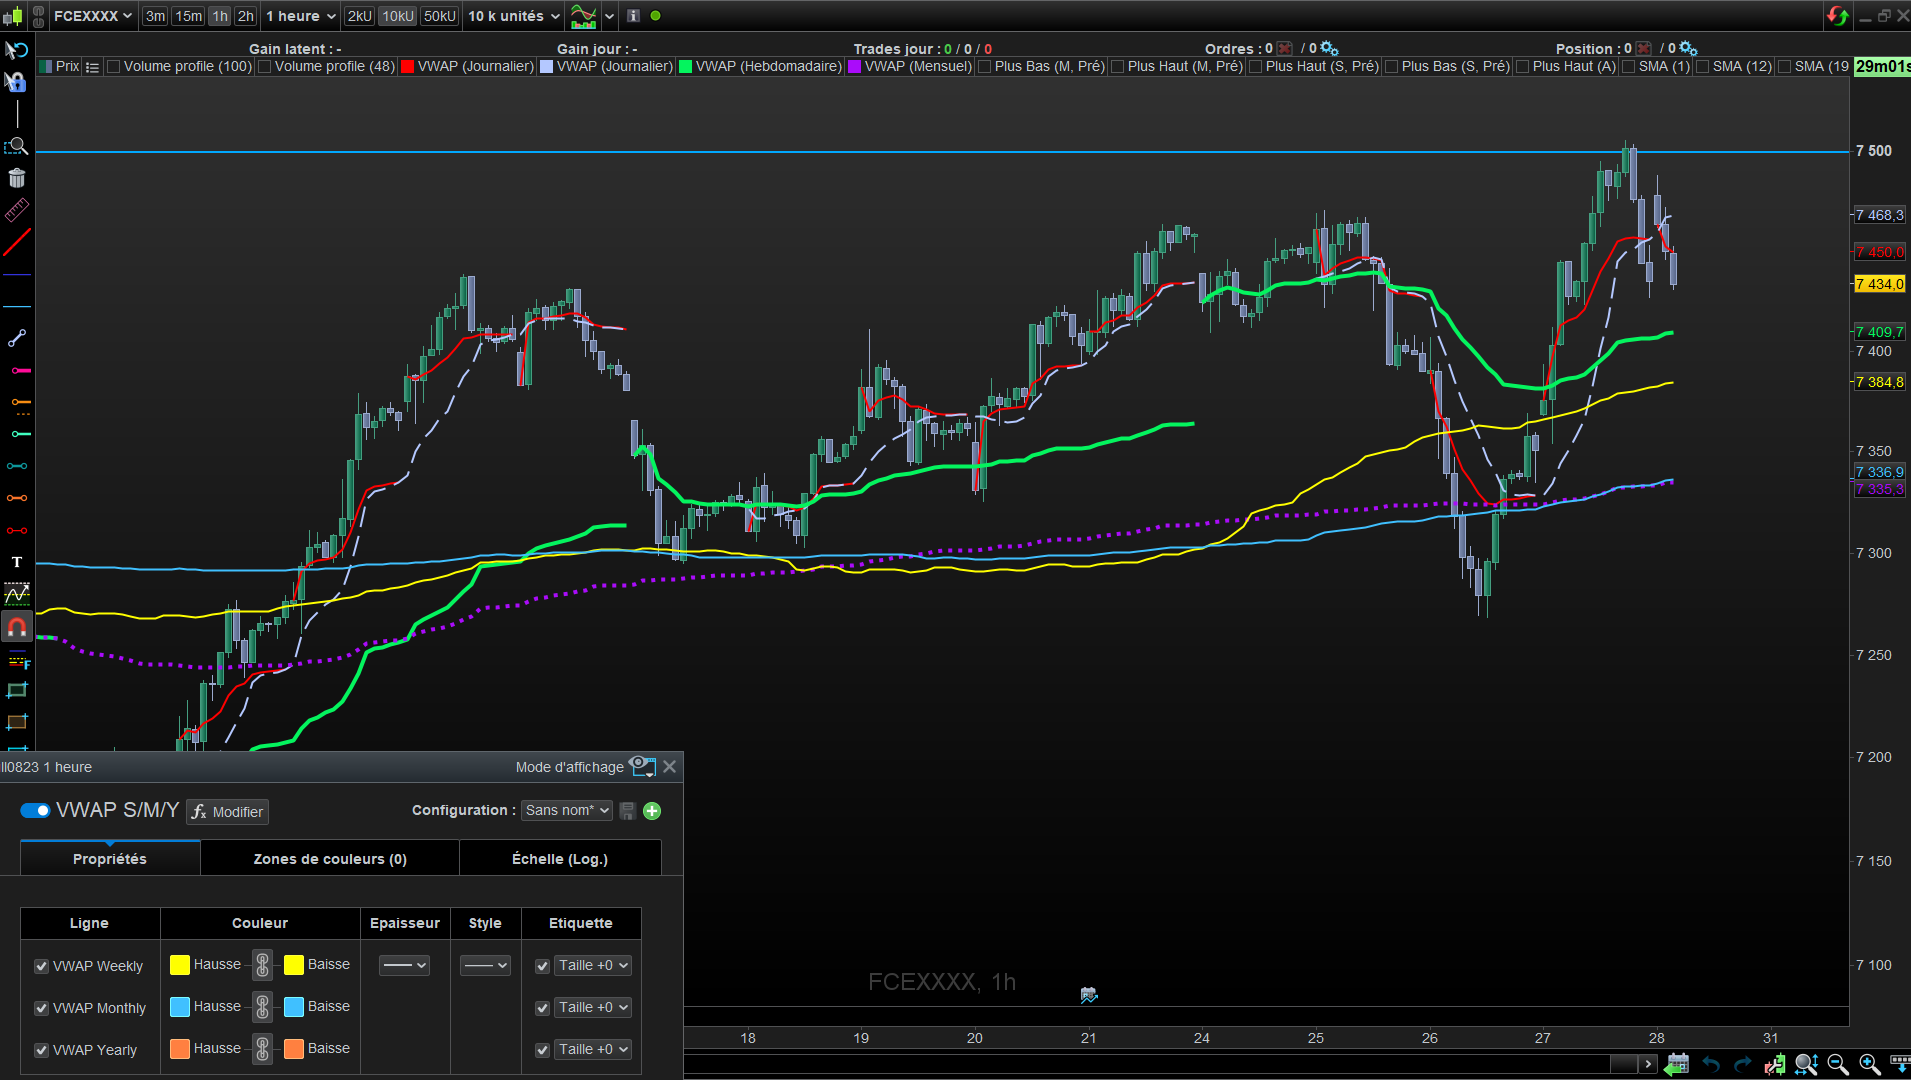Click the Modifier button
This screenshot has width=1911, height=1080.
(228, 812)
